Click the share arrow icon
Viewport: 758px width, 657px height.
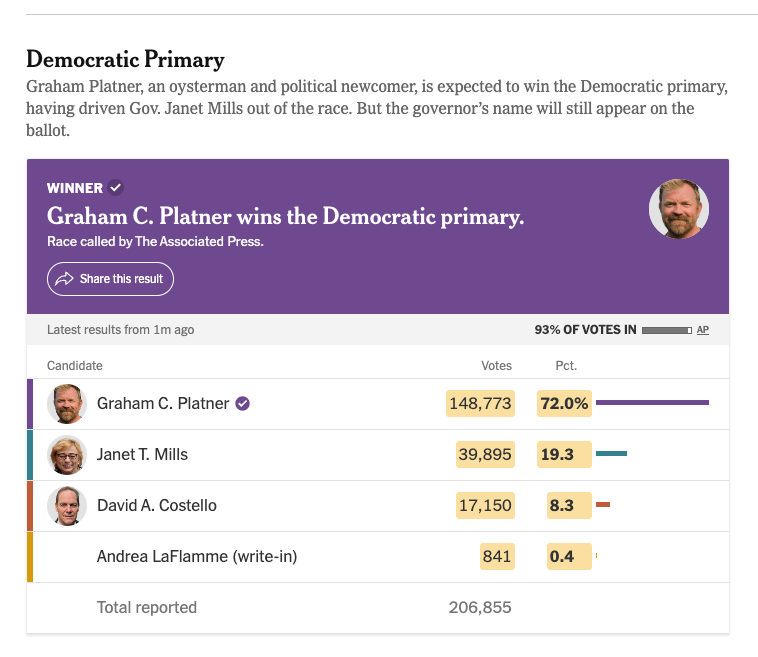(x=64, y=279)
